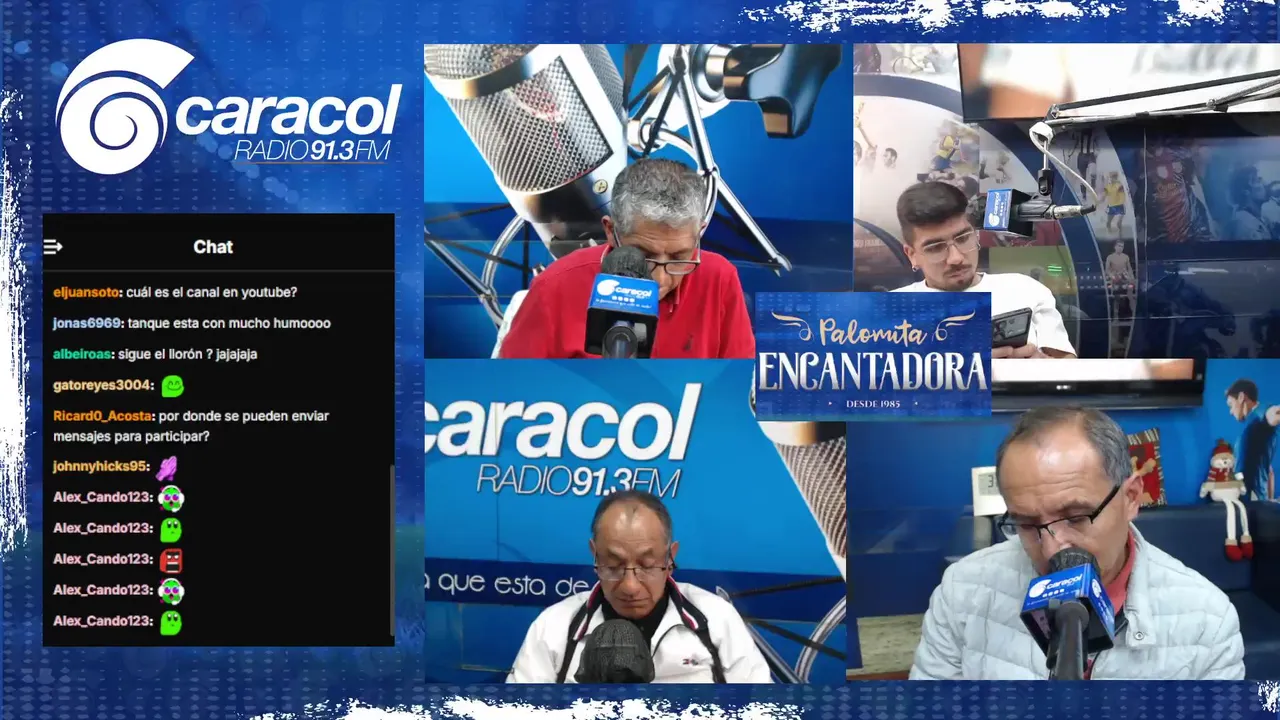
Task: Click the red emote in Alex_Cando123's message
Action: [171, 560]
